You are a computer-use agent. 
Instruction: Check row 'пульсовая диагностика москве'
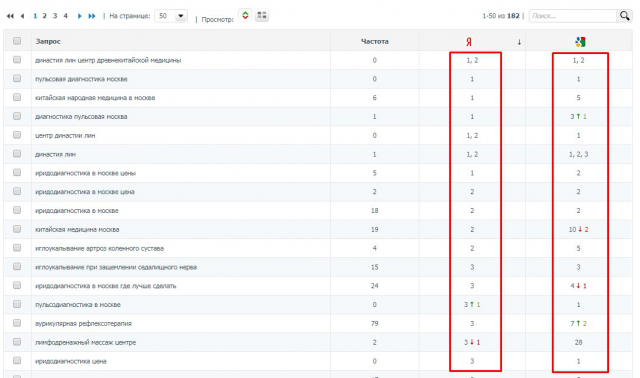coord(17,78)
